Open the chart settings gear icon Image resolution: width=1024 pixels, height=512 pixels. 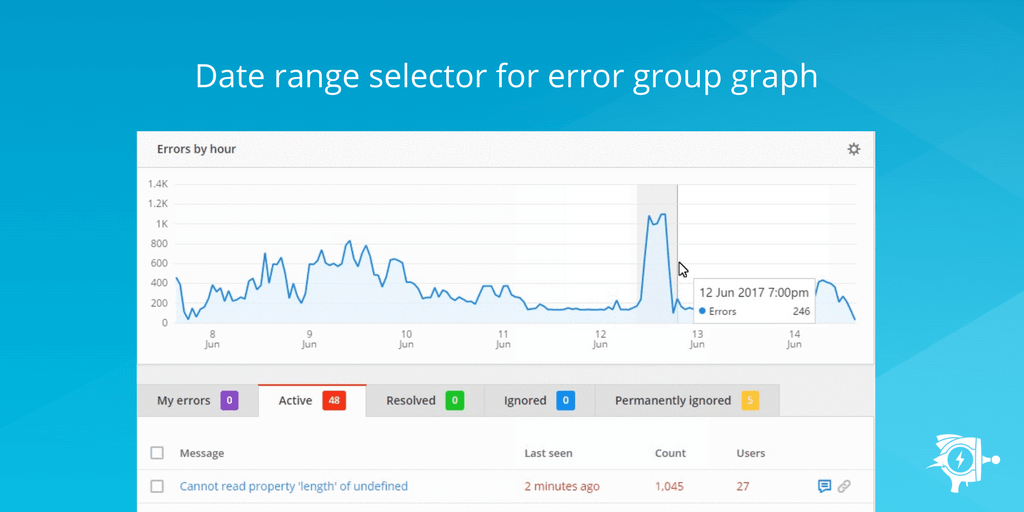click(x=854, y=149)
